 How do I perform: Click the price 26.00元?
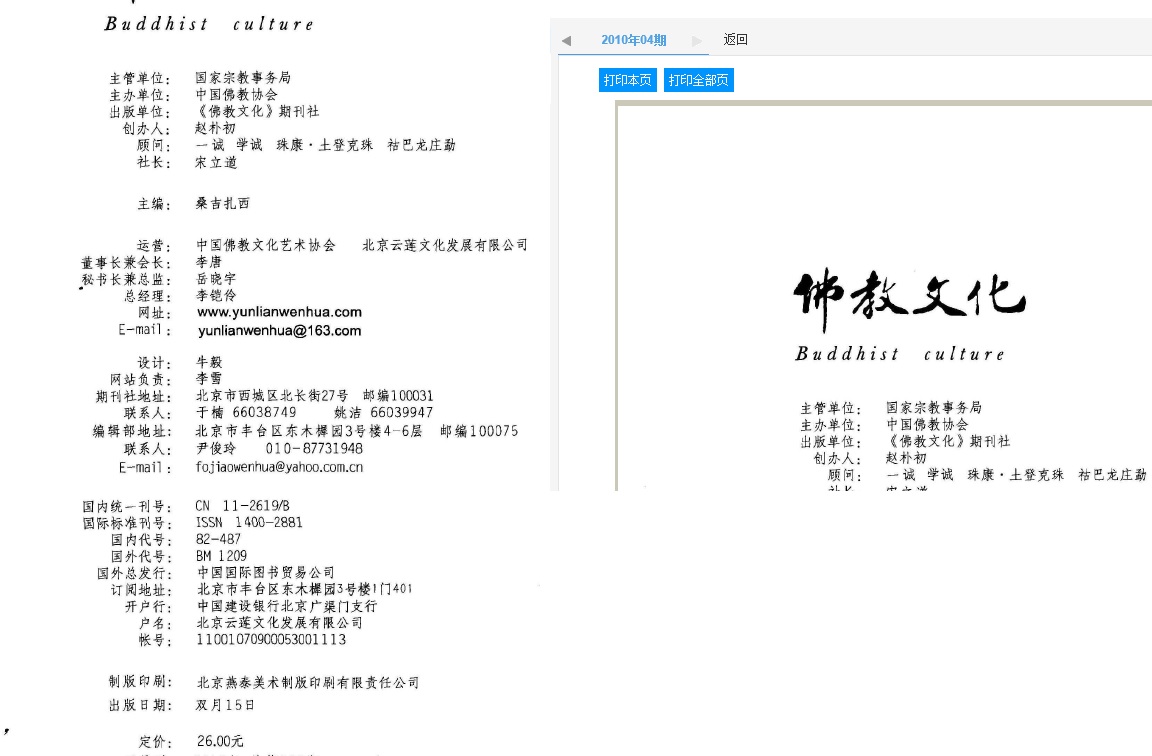point(220,741)
